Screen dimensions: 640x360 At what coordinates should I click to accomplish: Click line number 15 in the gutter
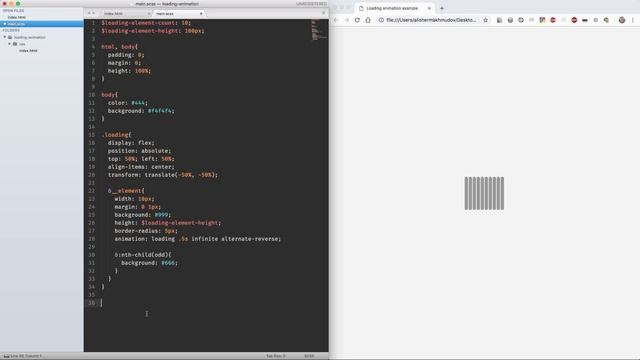point(92,135)
